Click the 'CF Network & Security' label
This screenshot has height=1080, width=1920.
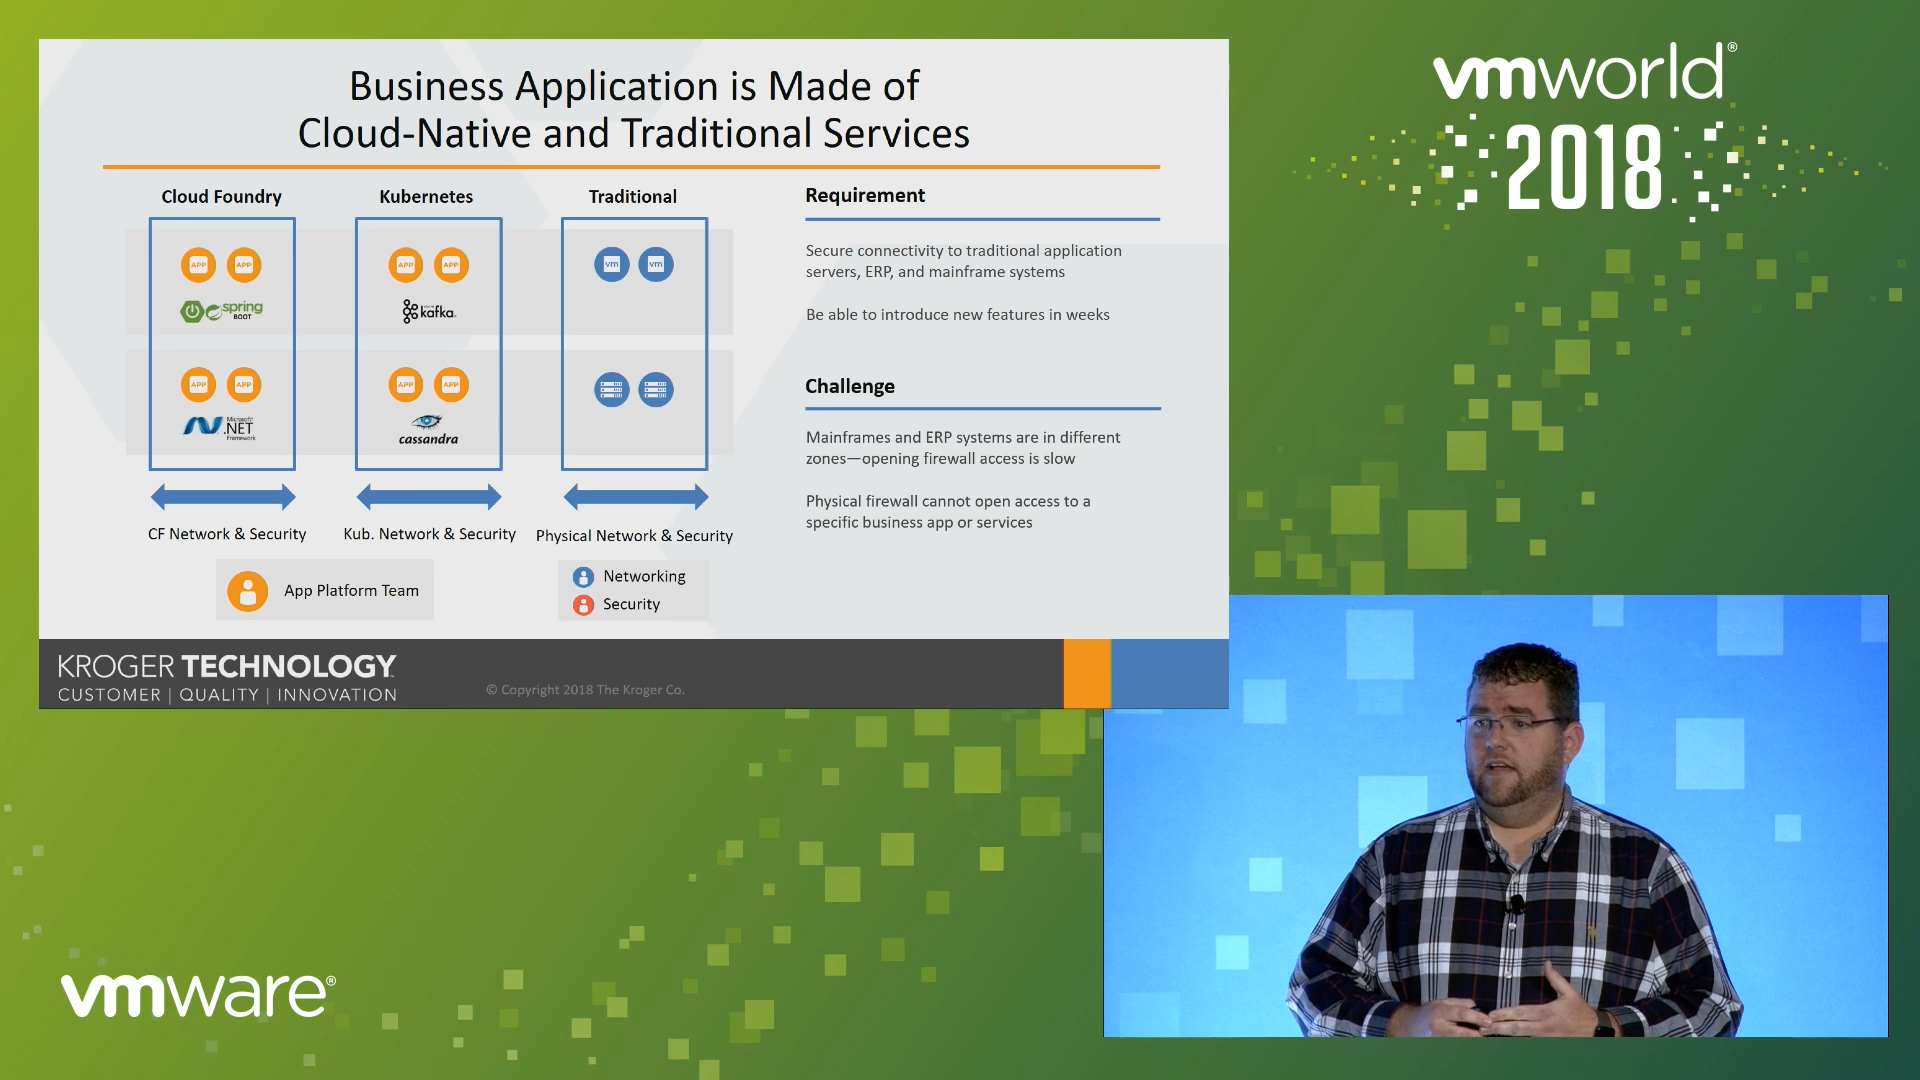click(x=227, y=534)
